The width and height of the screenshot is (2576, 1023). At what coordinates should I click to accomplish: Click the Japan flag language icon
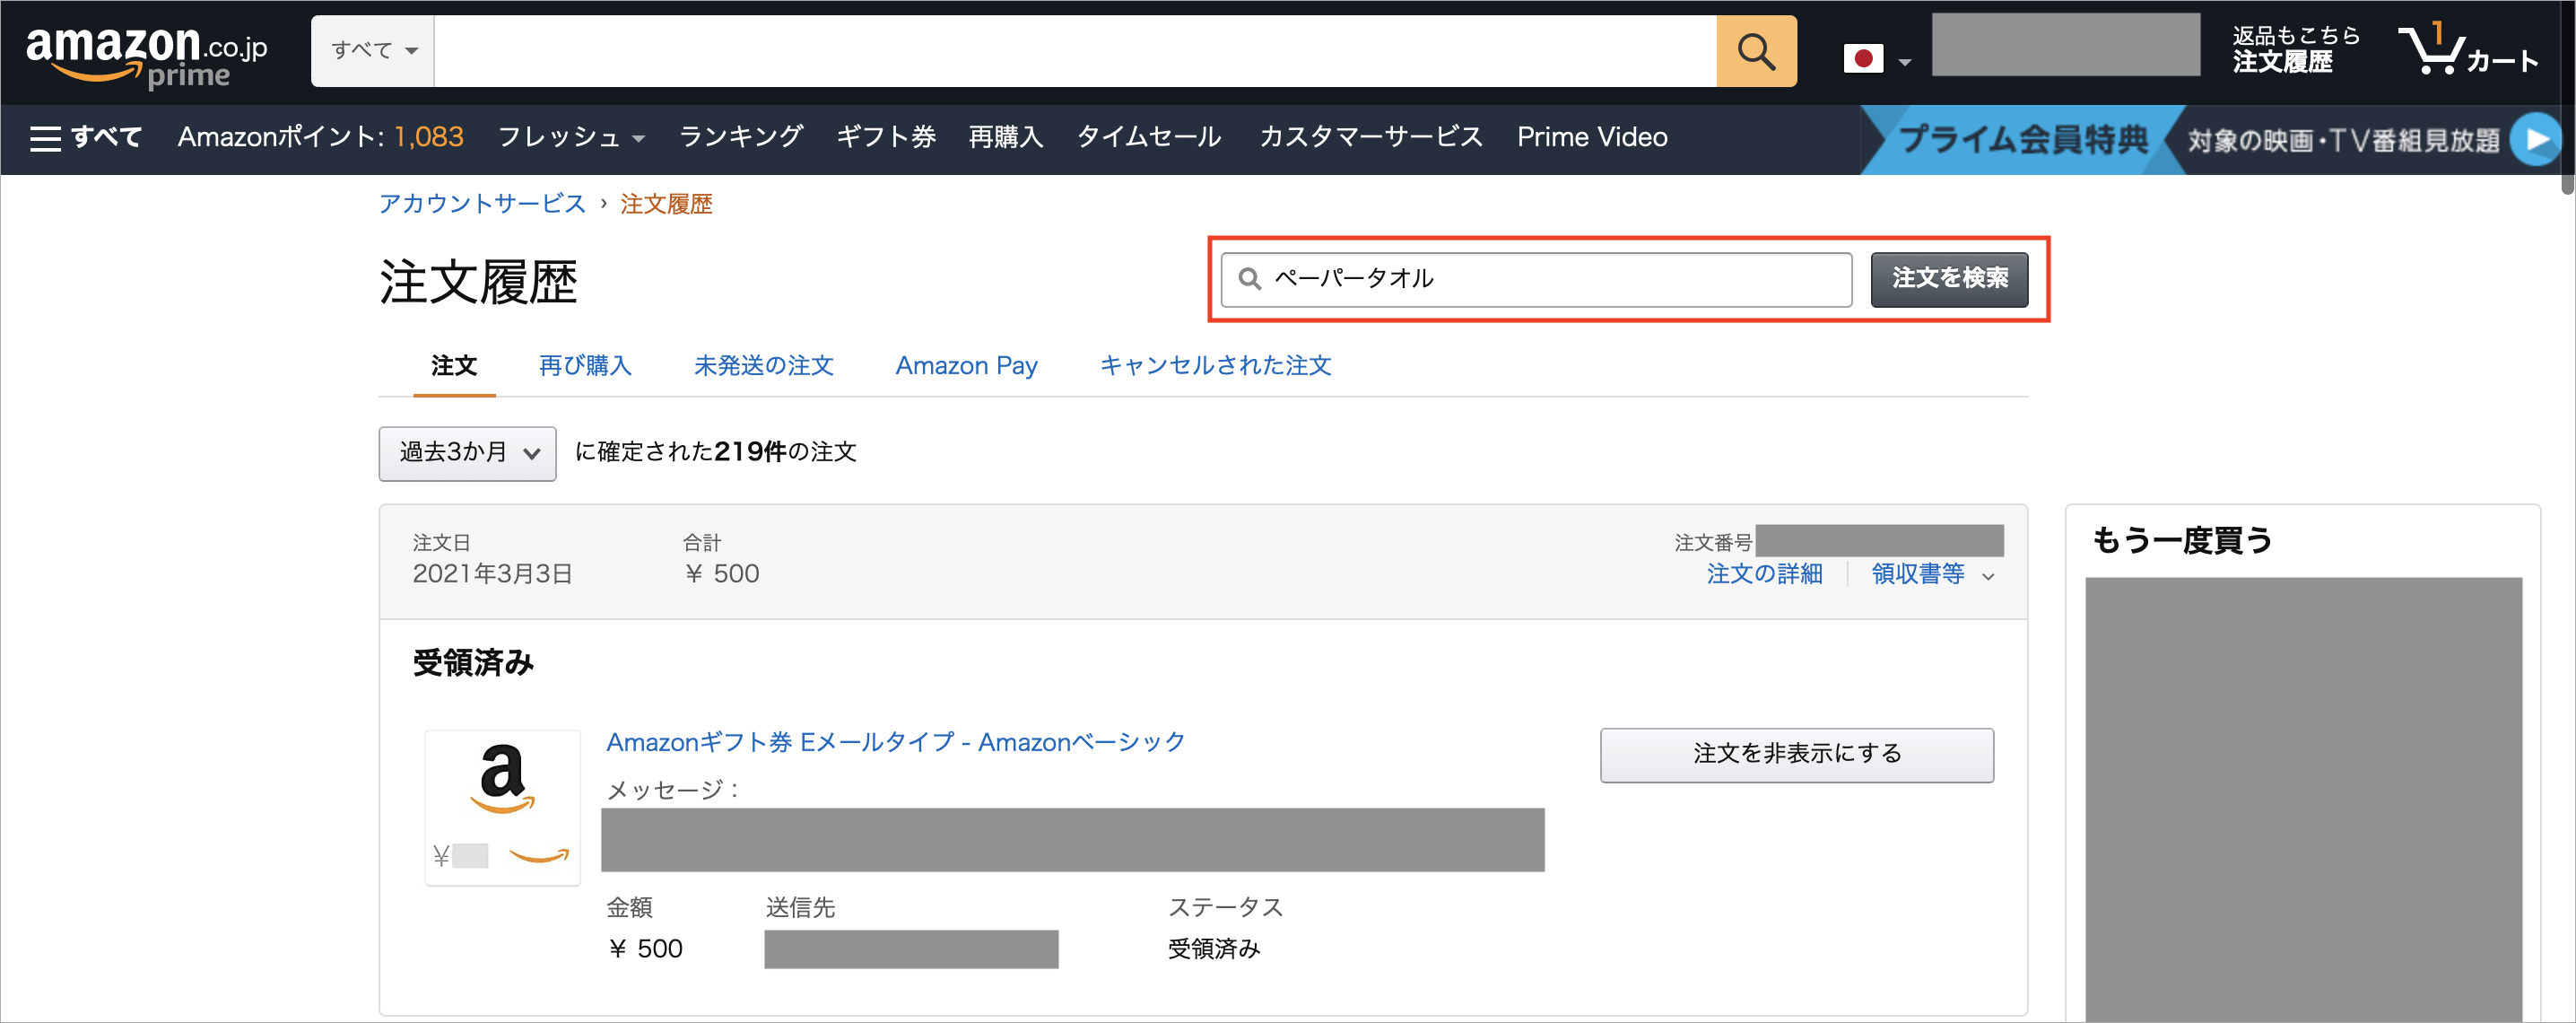pos(1863,59)
